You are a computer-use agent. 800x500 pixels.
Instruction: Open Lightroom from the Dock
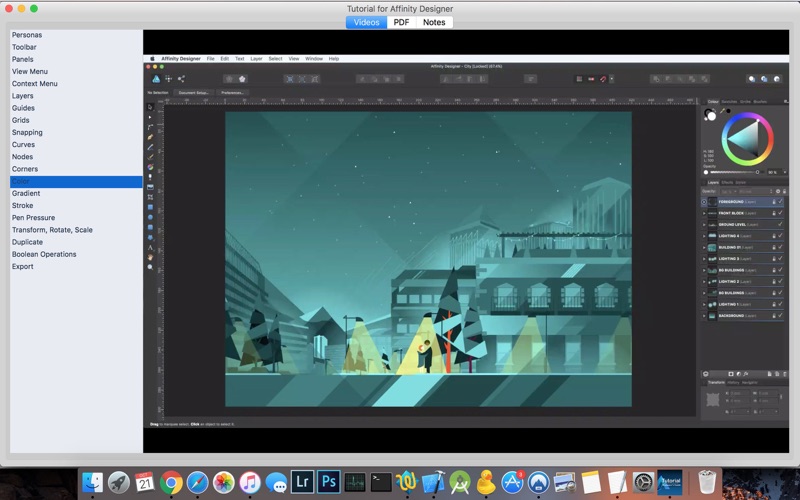(x=302, y=481)
